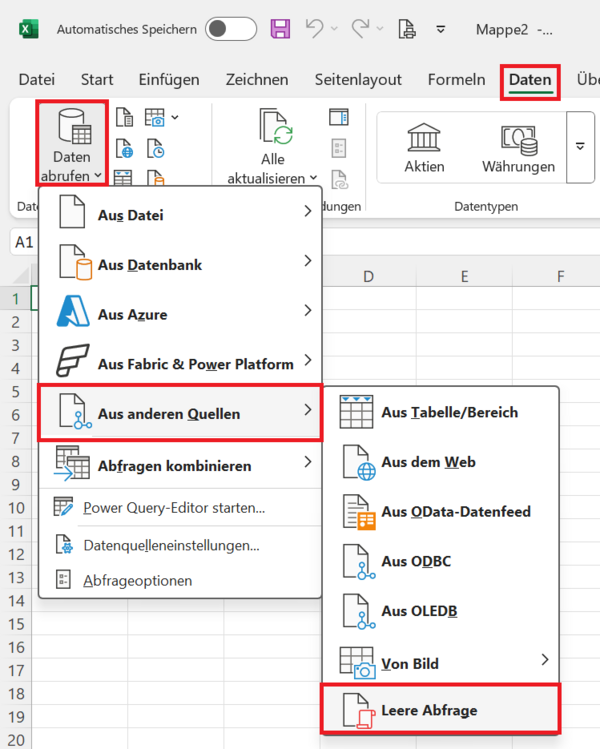The image size is (600, 749).
Task: Click the A1 name box
Action: tap(24, 242)
